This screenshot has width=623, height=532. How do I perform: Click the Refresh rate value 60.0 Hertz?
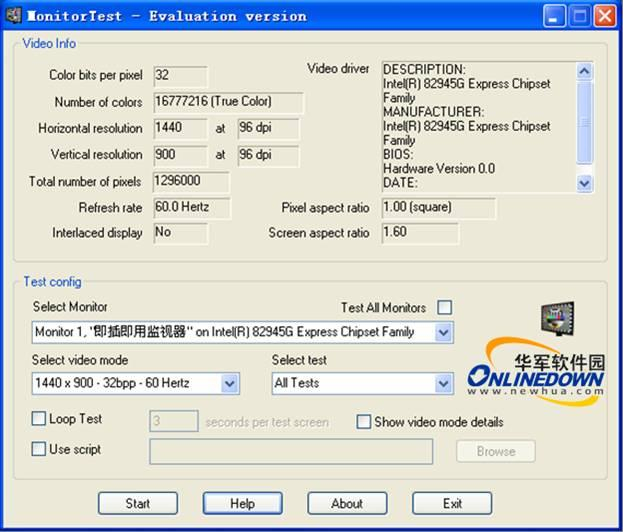(x=192, y=208)
